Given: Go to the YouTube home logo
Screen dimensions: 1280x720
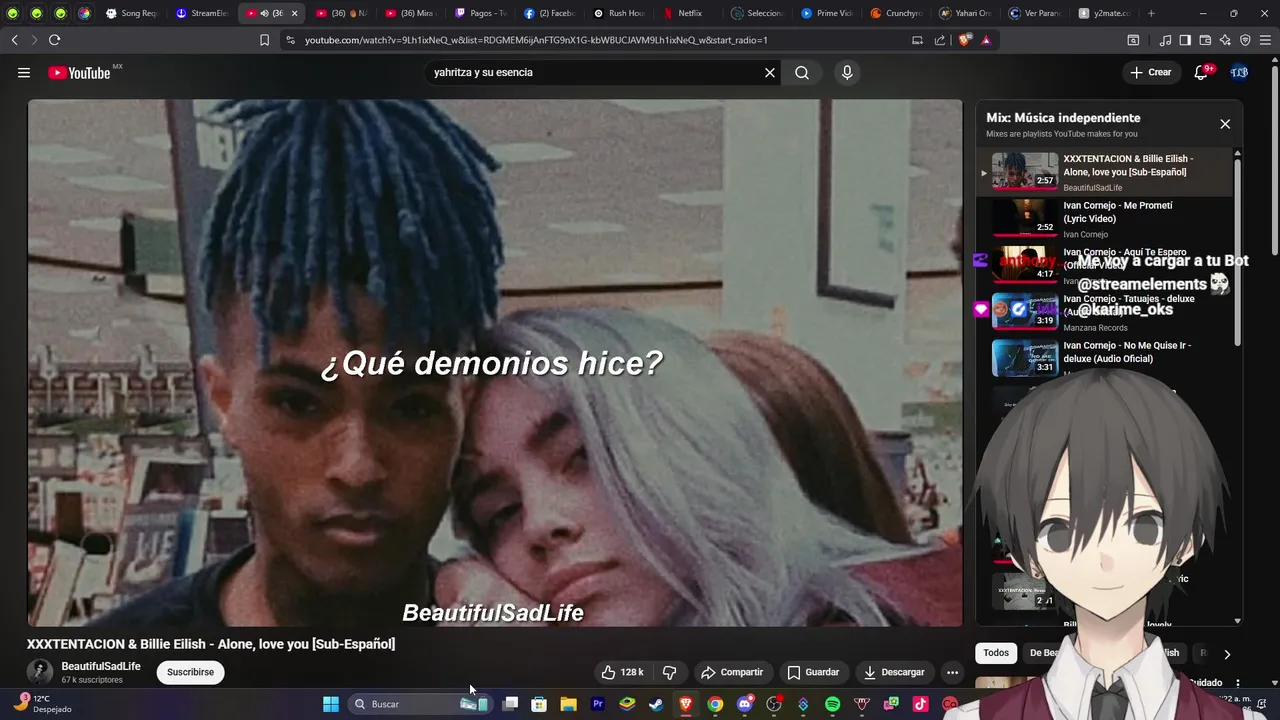Looking at the screenshot, I should tap(79, 72).
